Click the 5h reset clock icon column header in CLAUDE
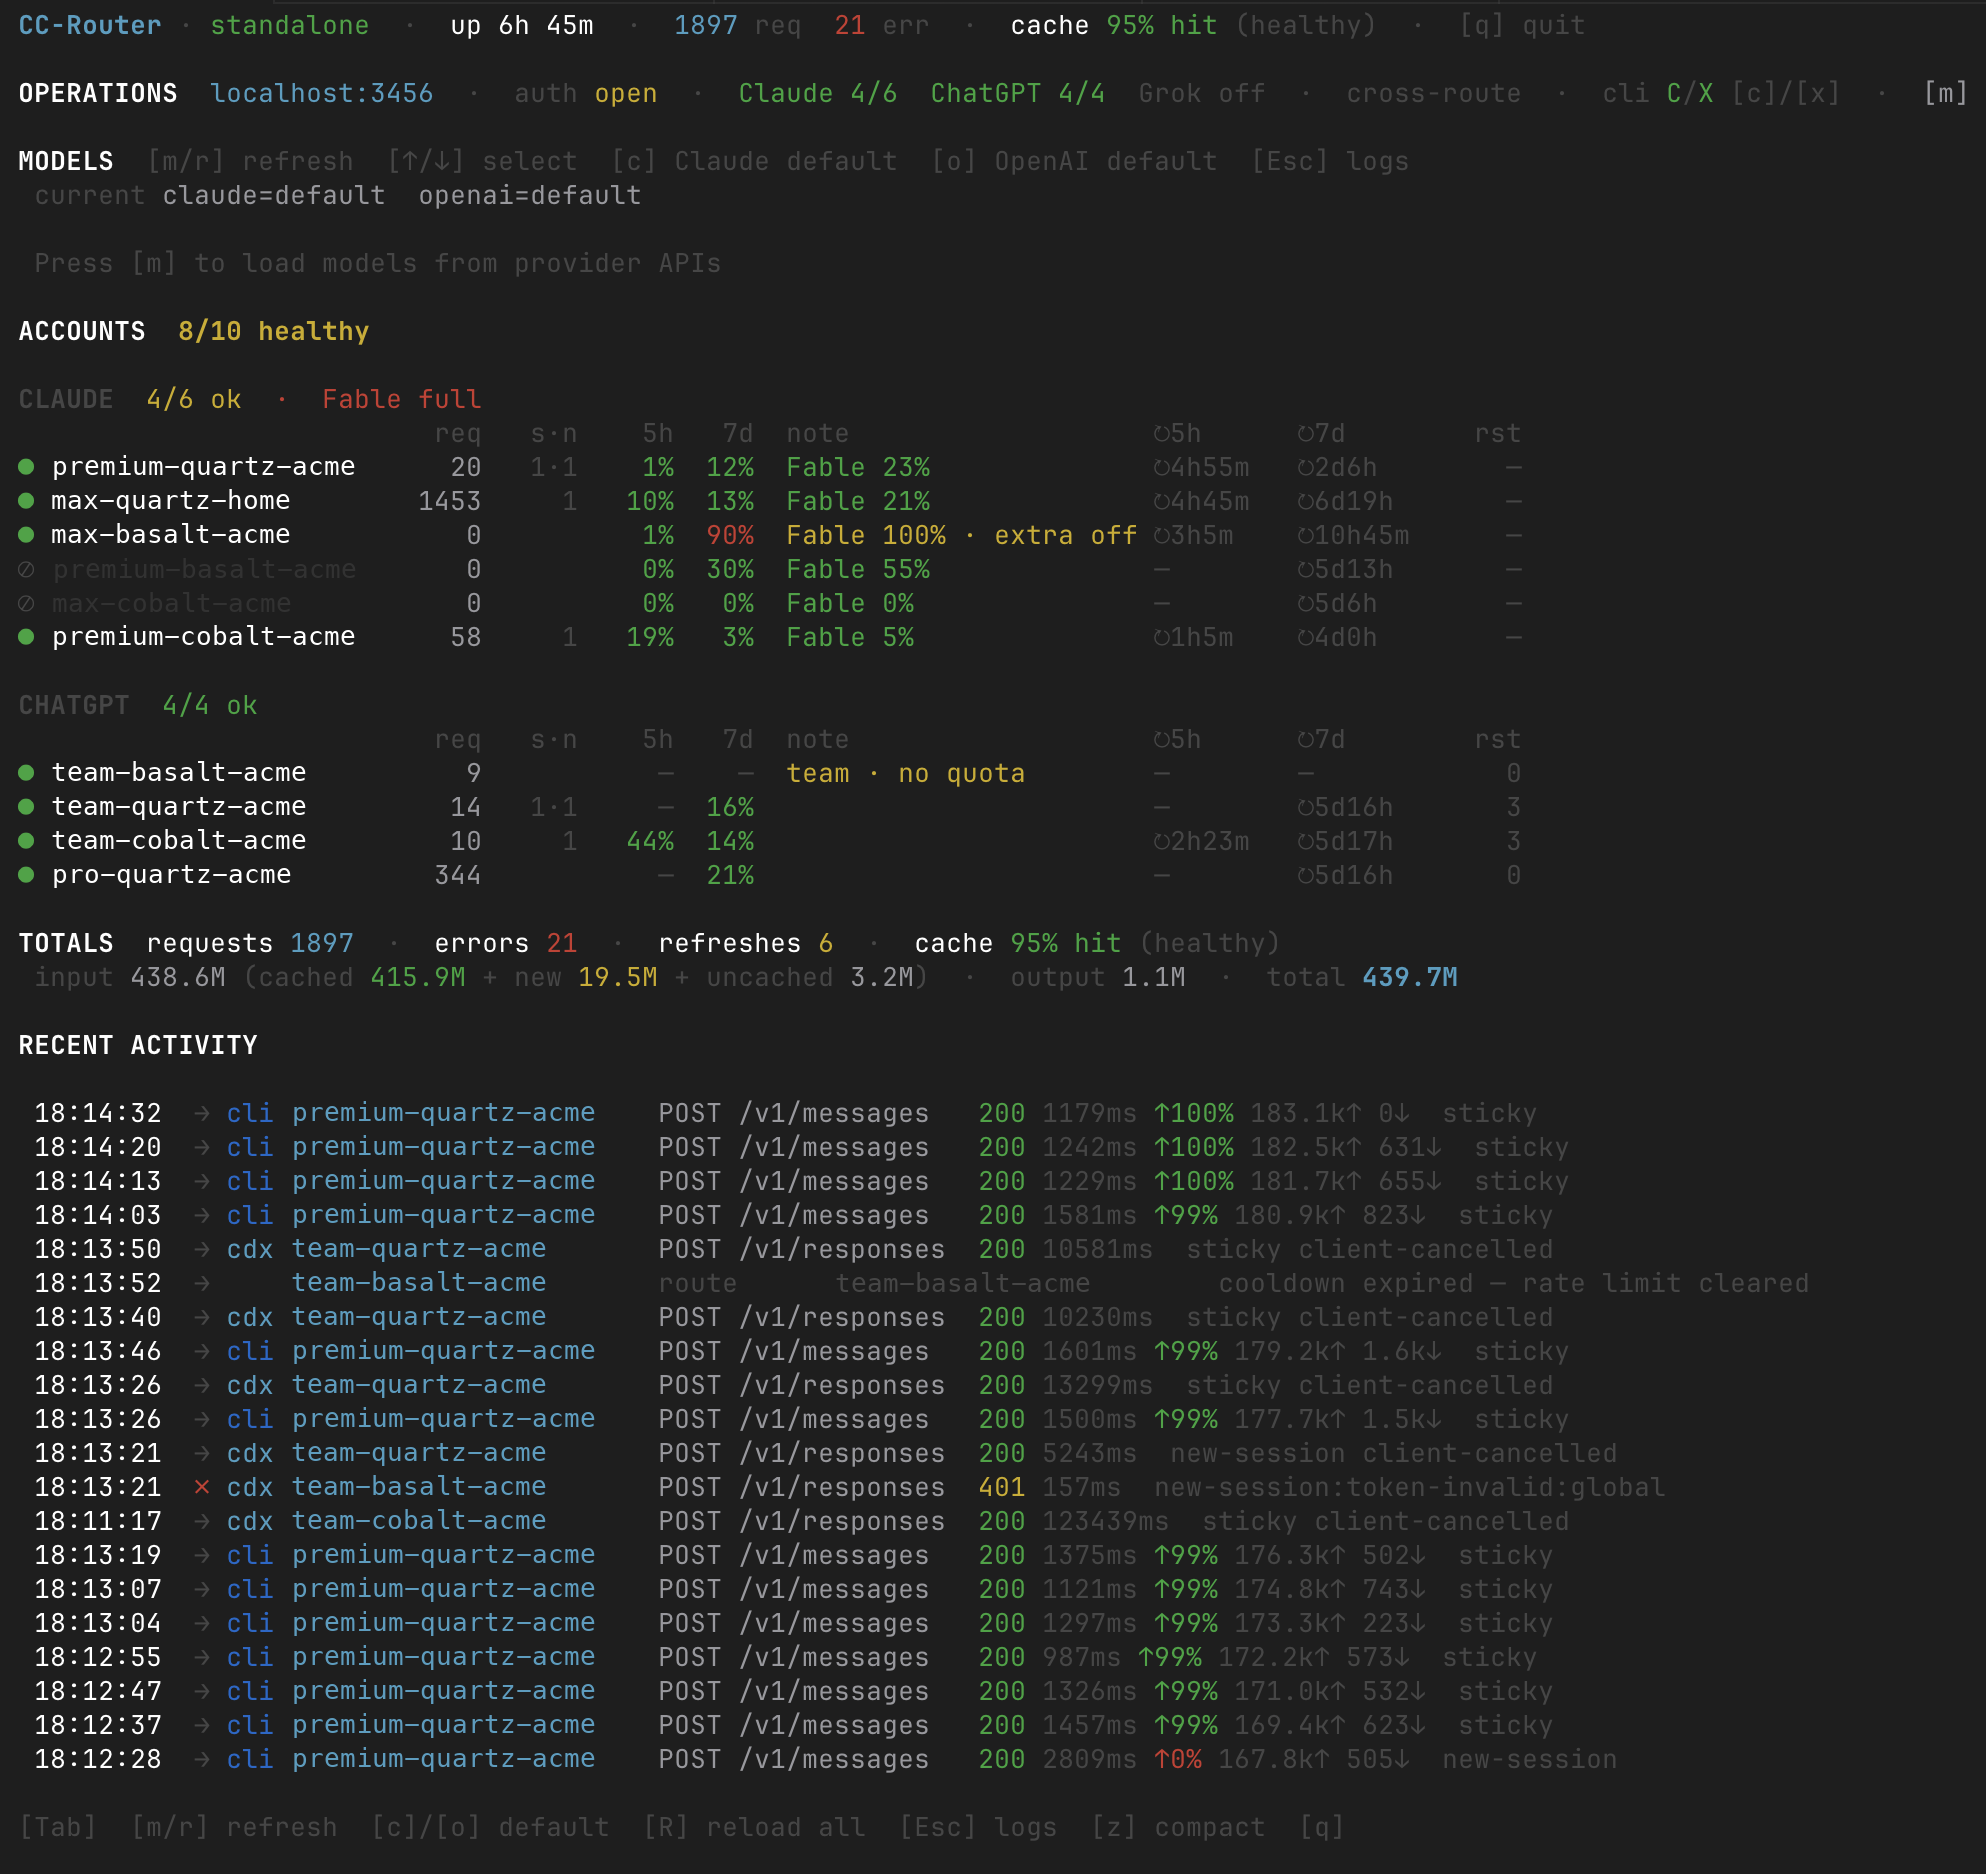 point(1177,433)
